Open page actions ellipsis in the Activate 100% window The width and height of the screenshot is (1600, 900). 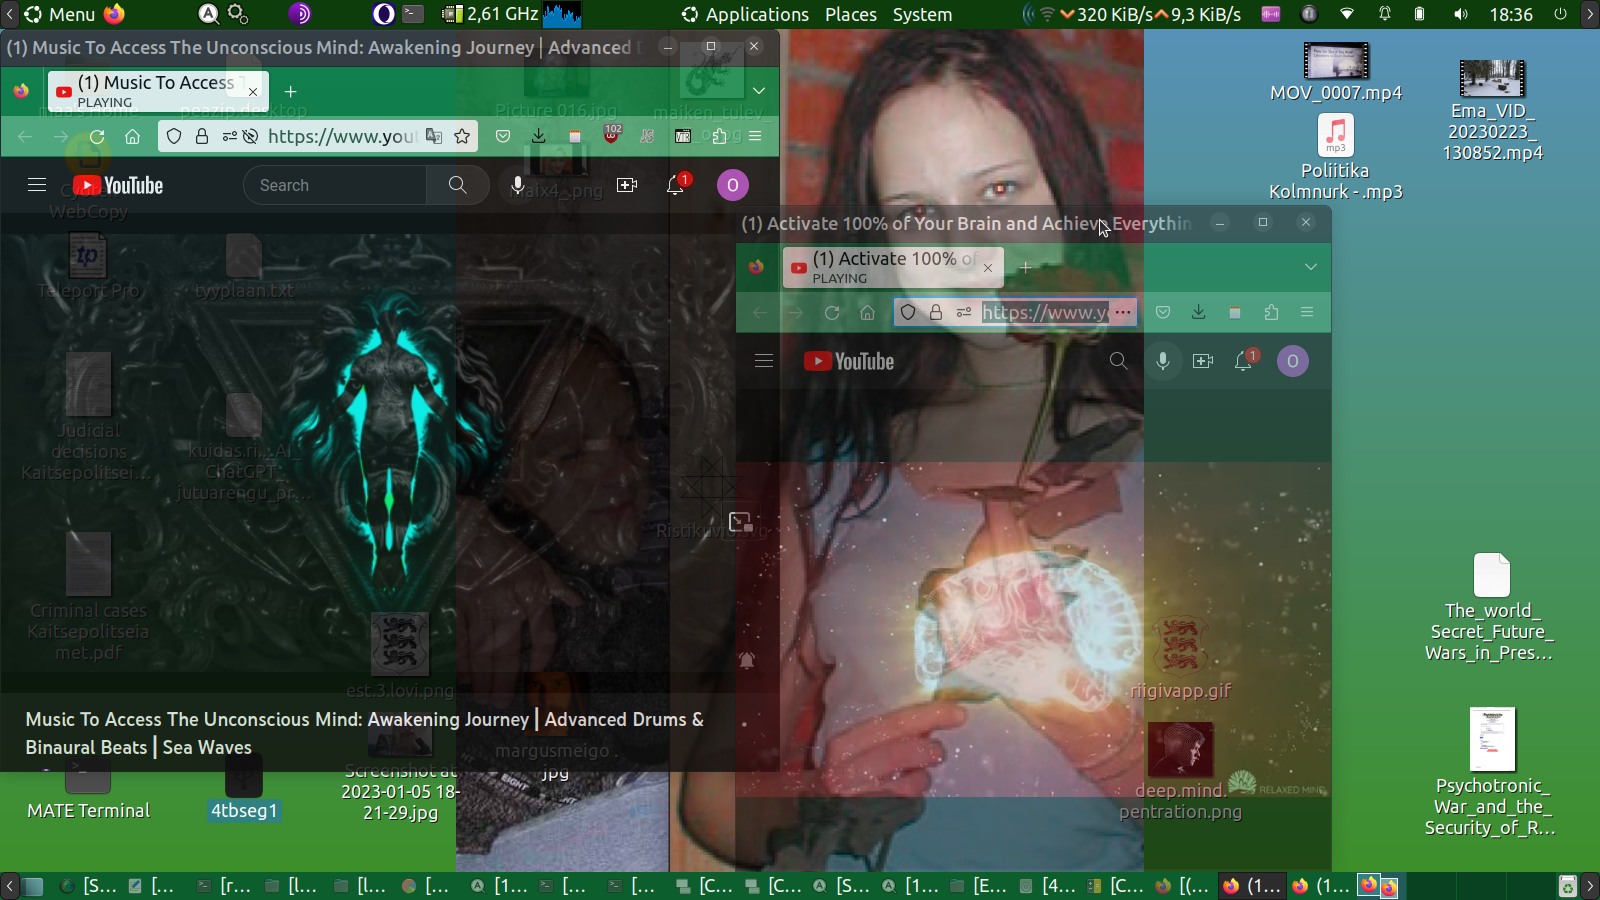point(1123,312)
